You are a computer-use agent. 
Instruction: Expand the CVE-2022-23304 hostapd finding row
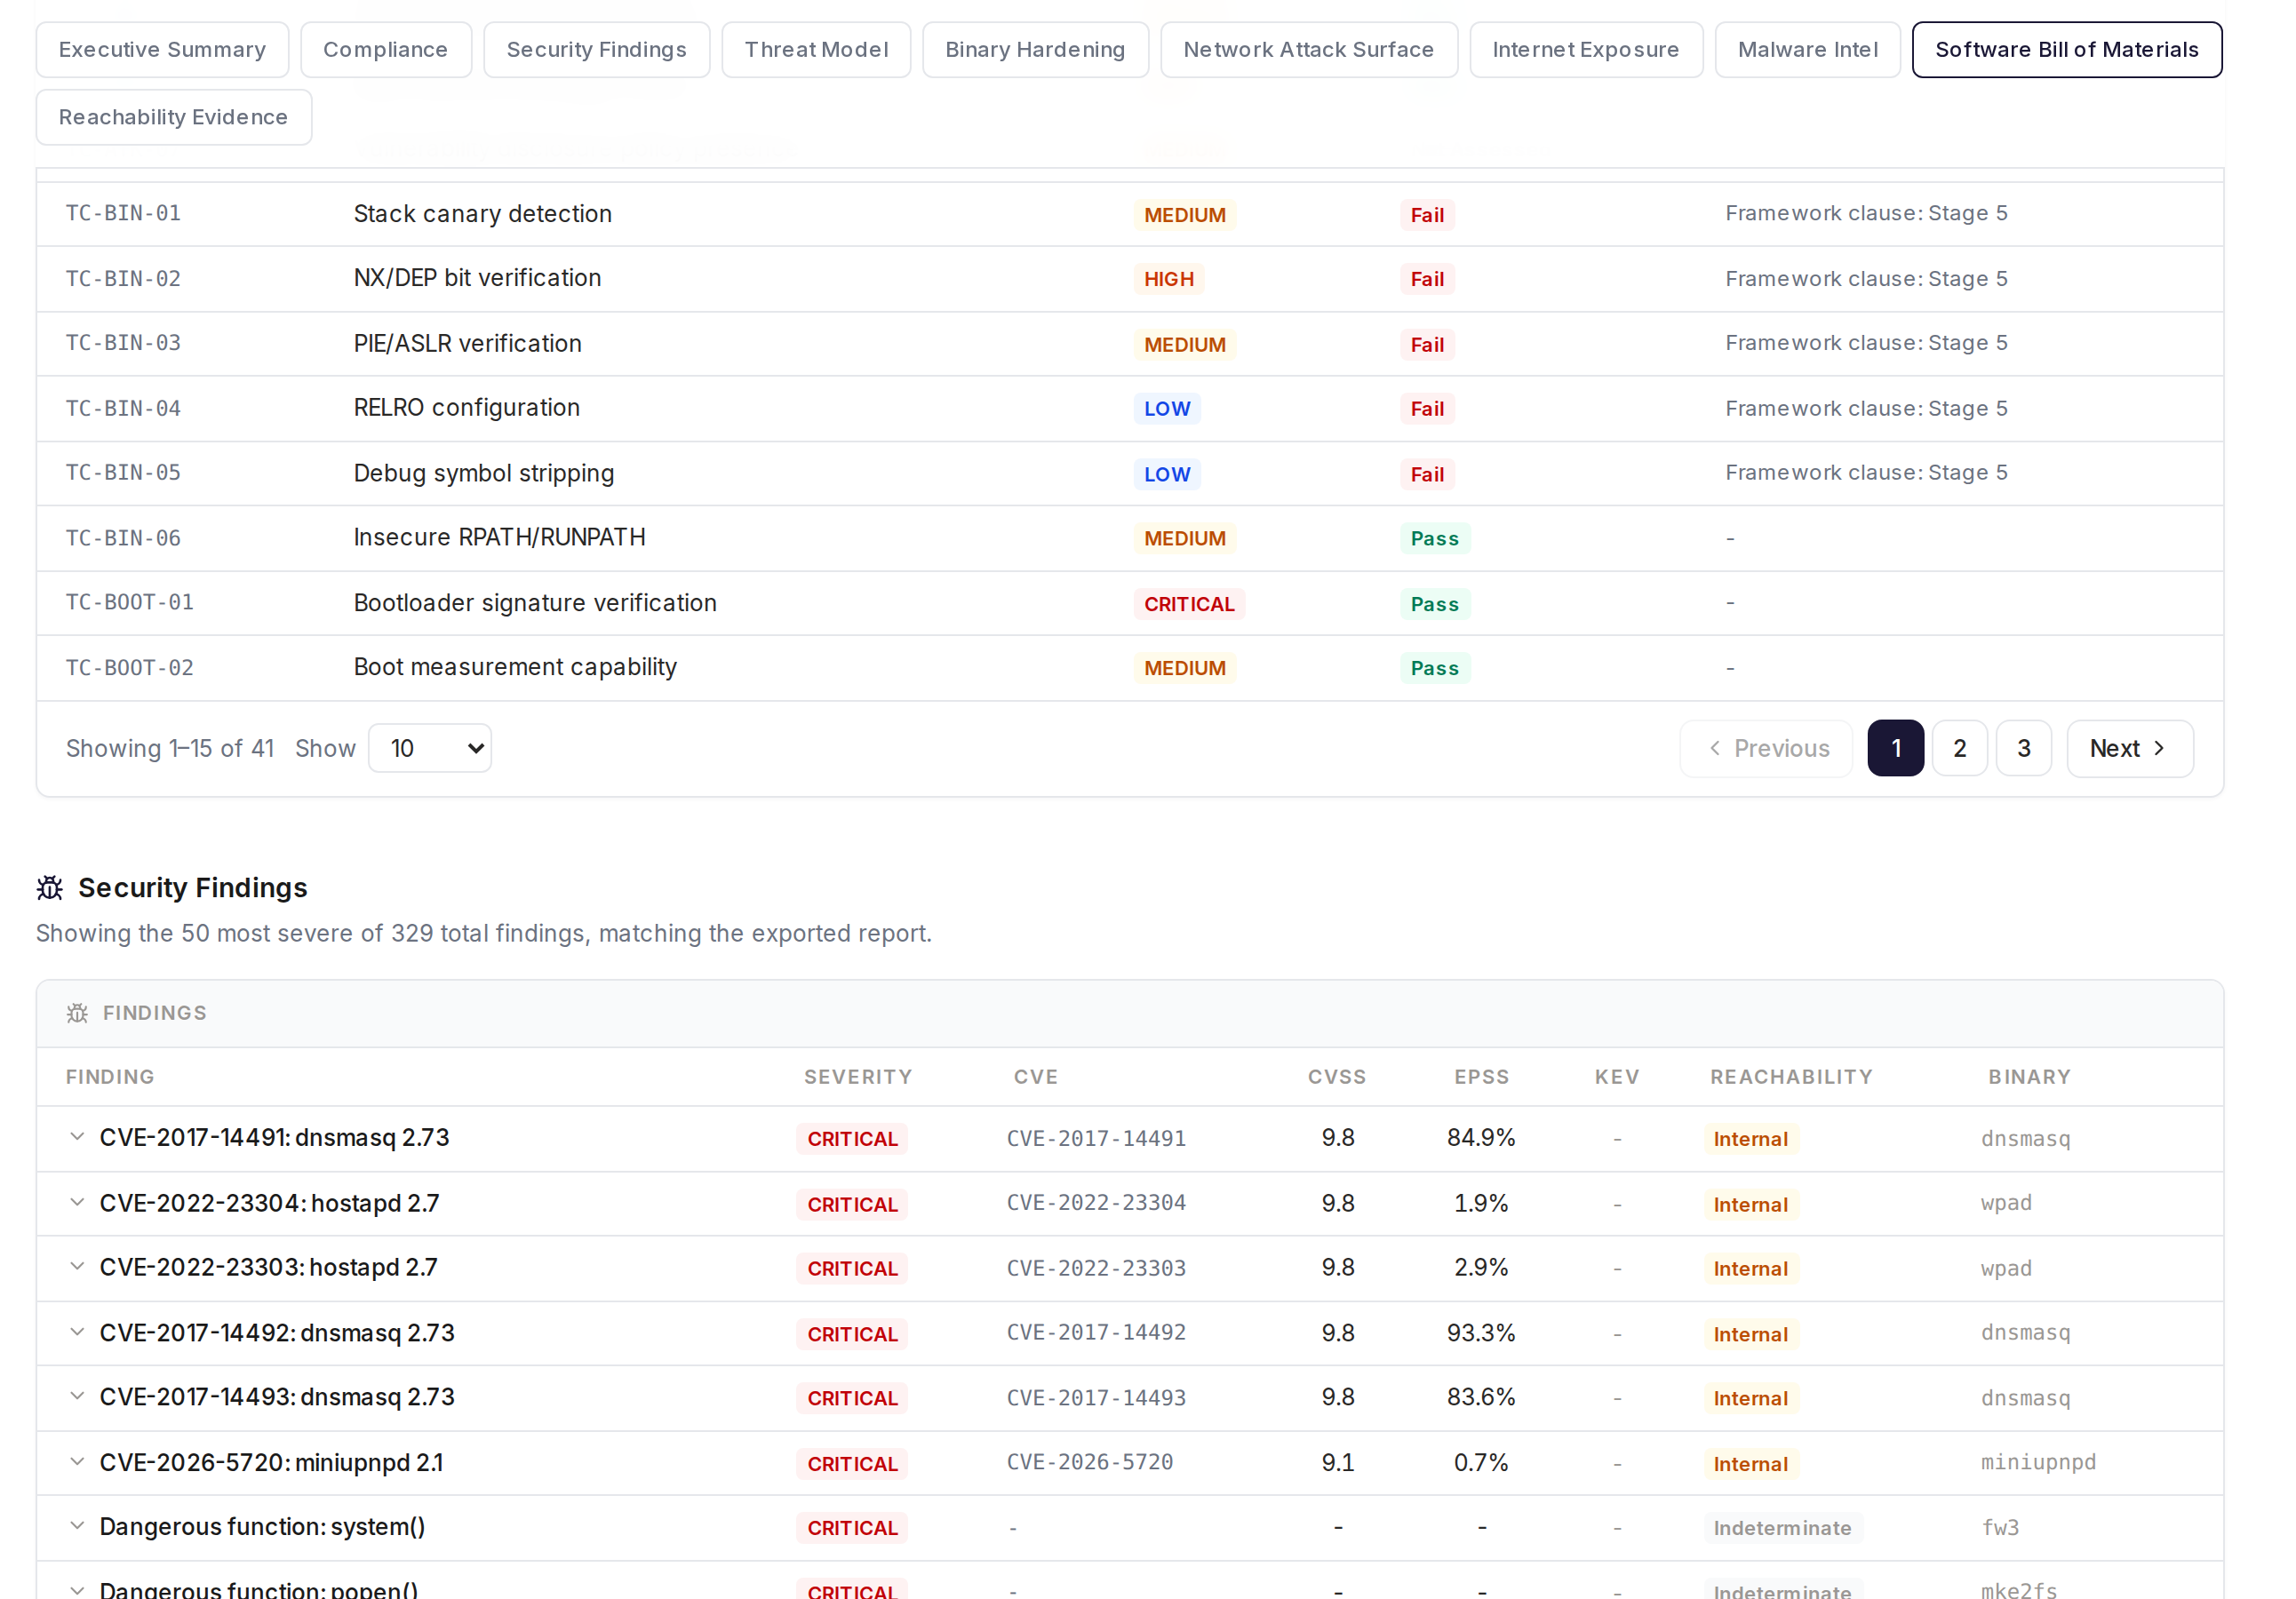click(77, 1202)
